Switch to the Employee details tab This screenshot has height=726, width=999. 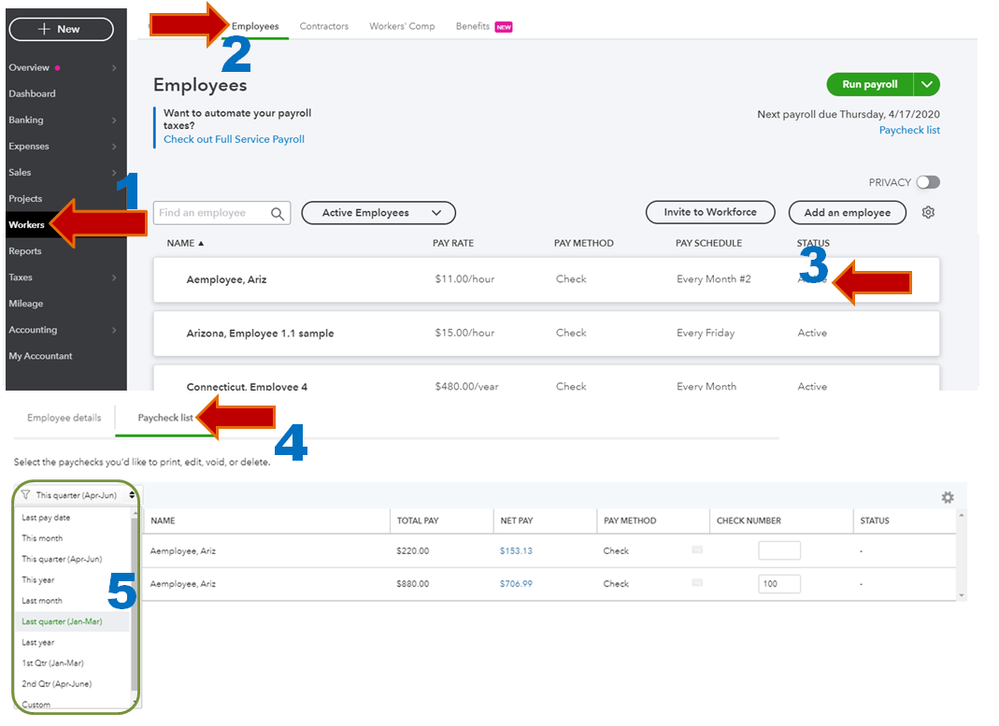[64, 418]
